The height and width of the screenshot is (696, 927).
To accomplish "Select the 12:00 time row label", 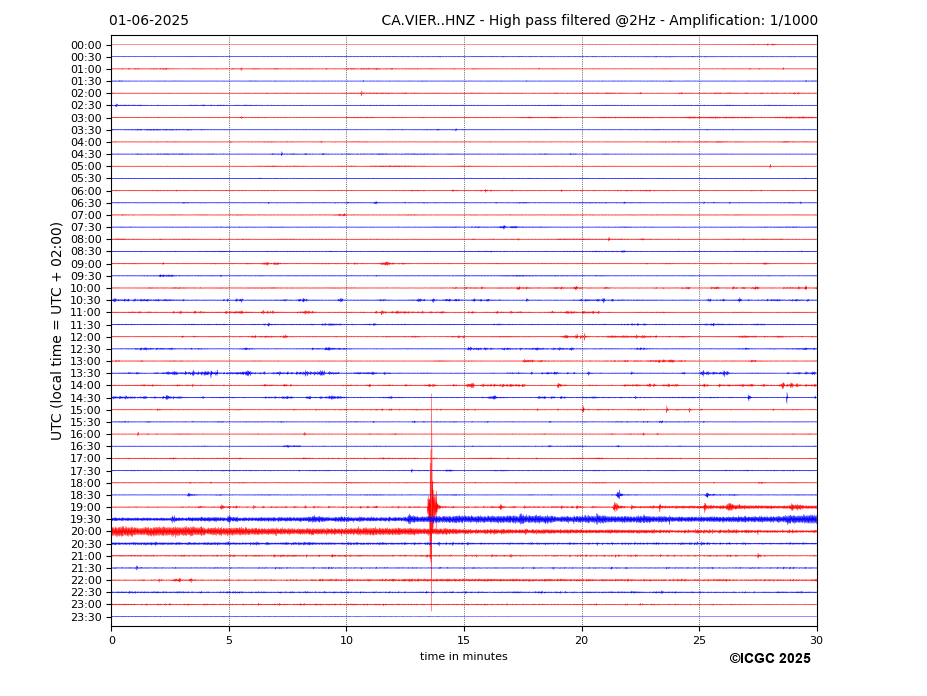I will coord(86,337).
